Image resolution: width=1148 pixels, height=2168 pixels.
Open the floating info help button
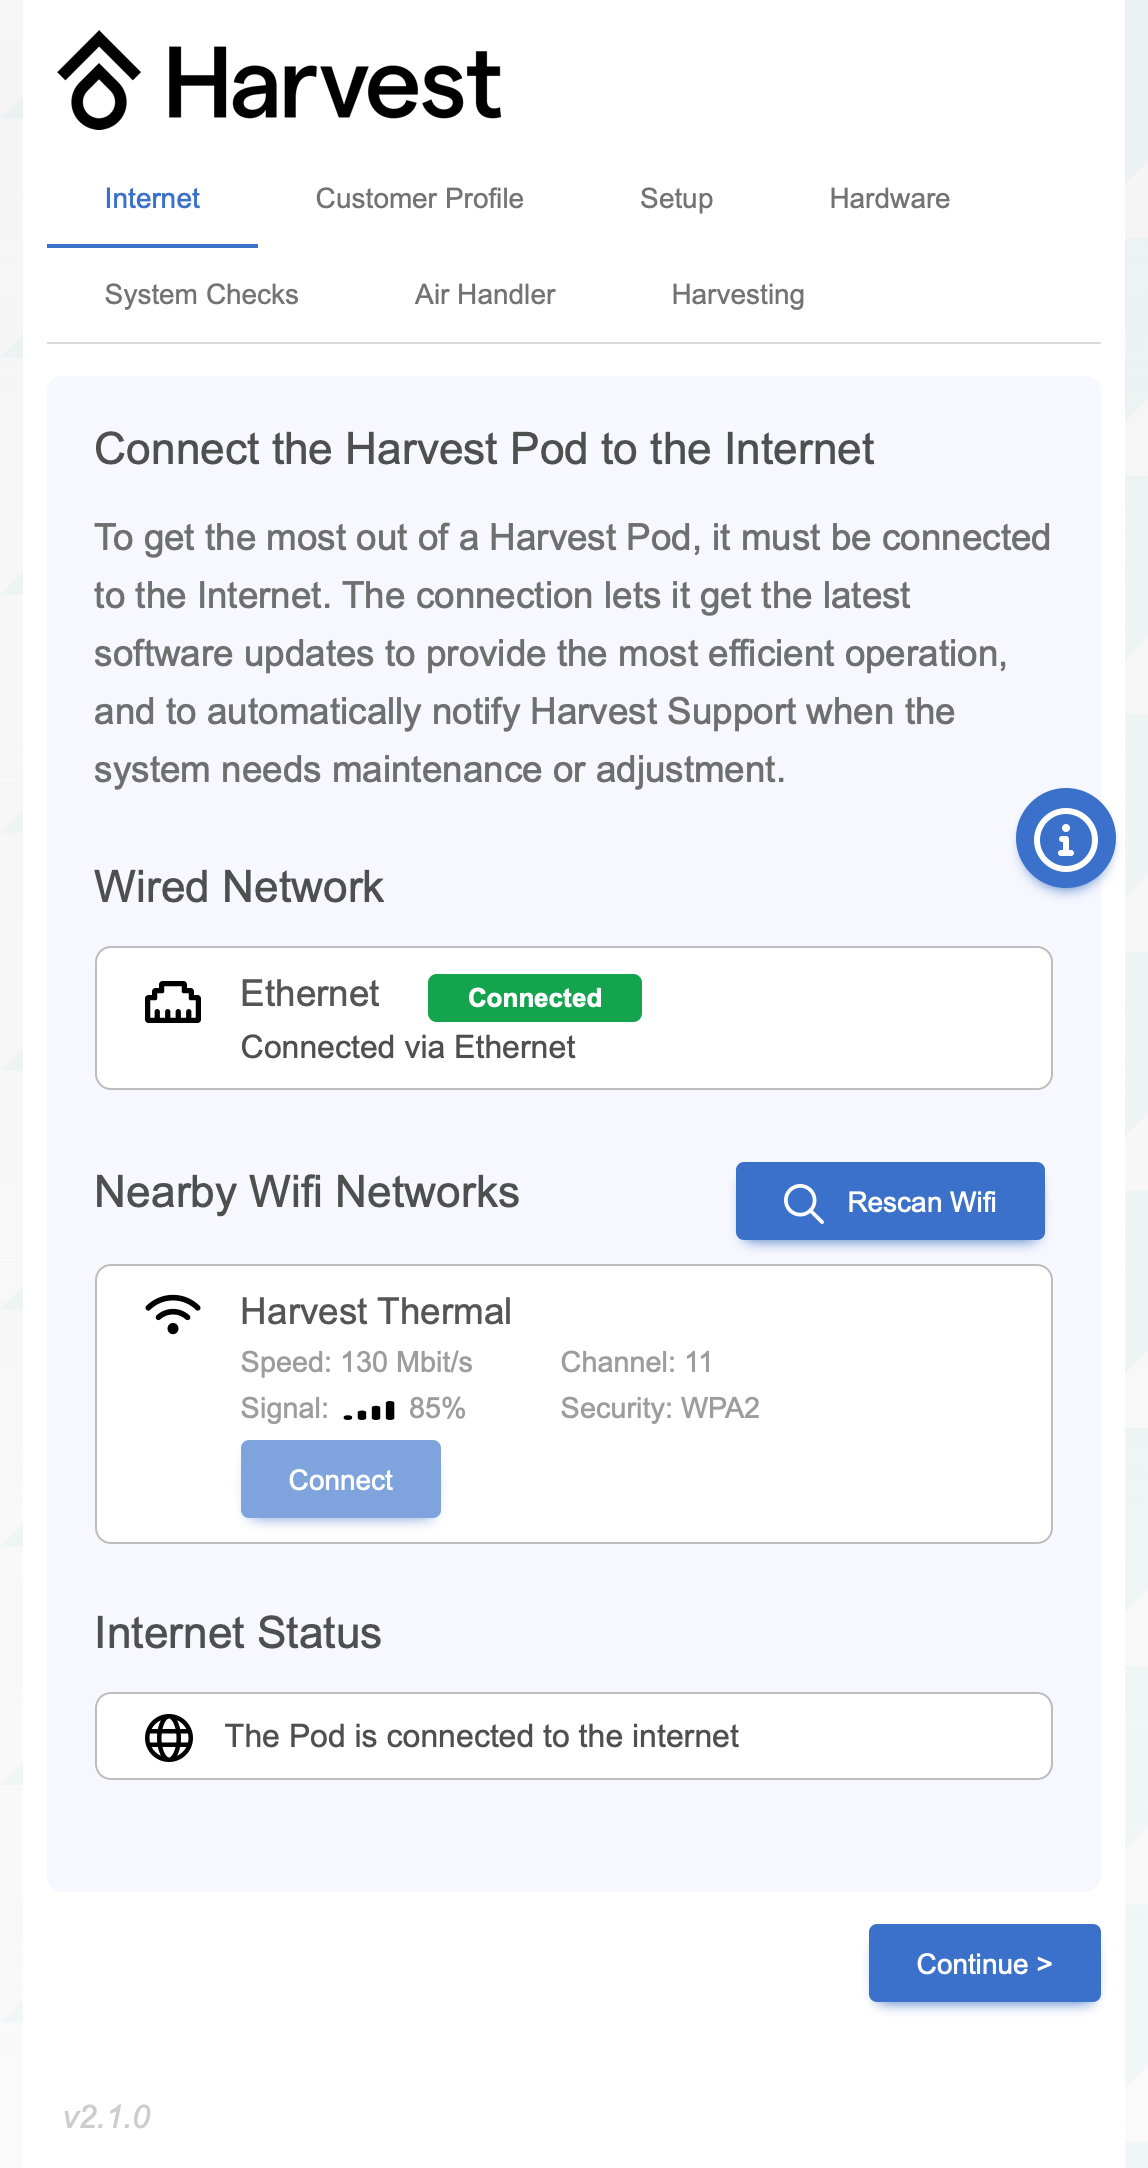point(1065,838)
